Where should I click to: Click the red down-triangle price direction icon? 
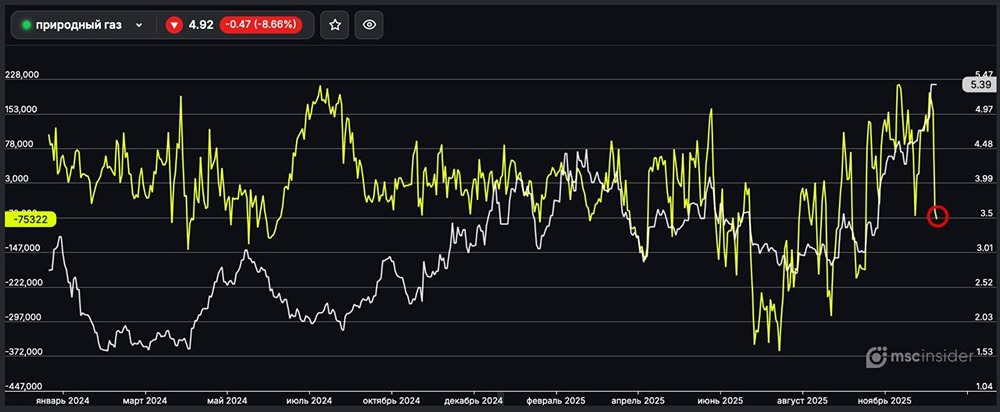click(174, 25)
